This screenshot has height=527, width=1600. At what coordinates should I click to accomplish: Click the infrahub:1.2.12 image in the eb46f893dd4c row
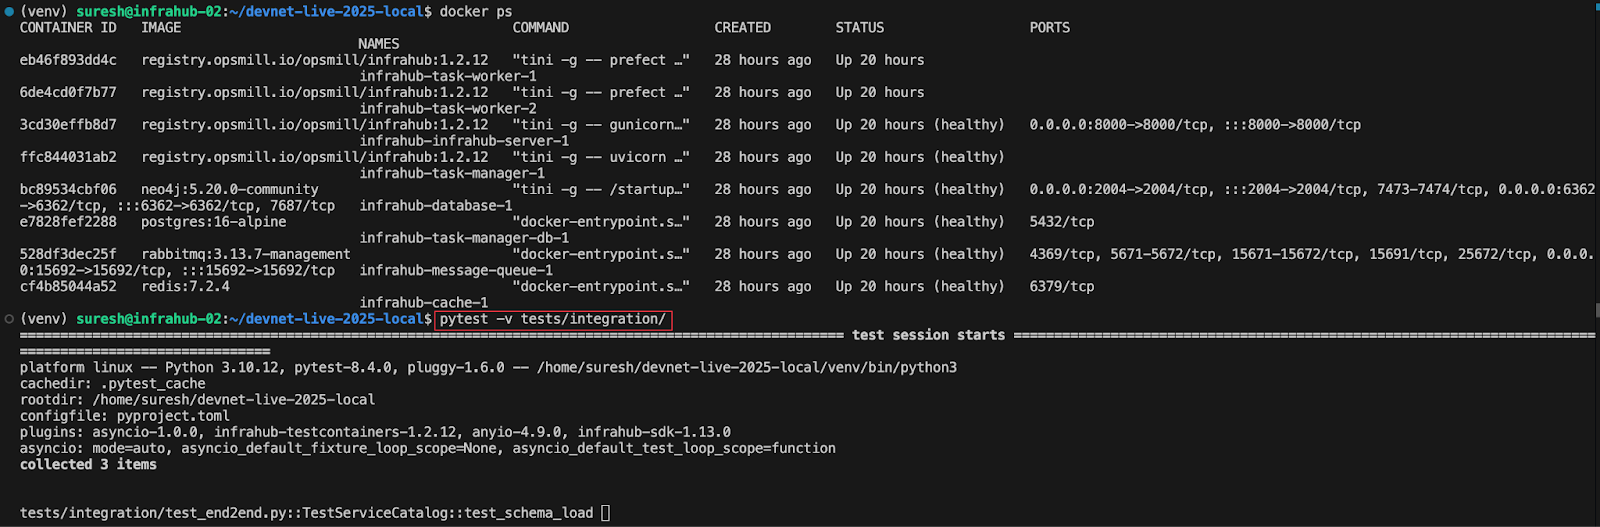tap(315, 60)
